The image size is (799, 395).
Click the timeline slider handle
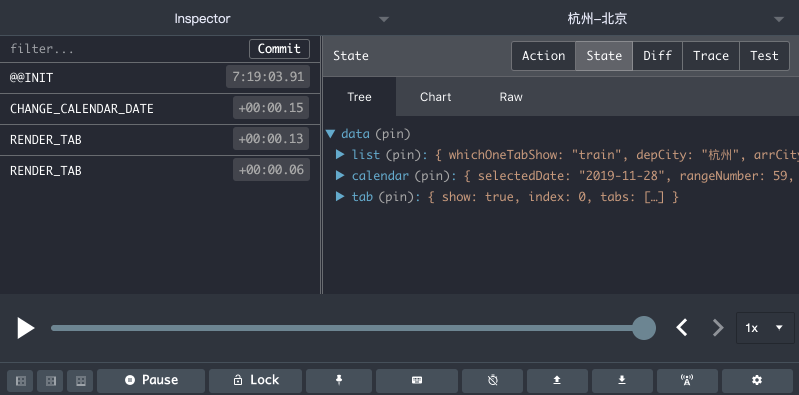tap(644, 328)
